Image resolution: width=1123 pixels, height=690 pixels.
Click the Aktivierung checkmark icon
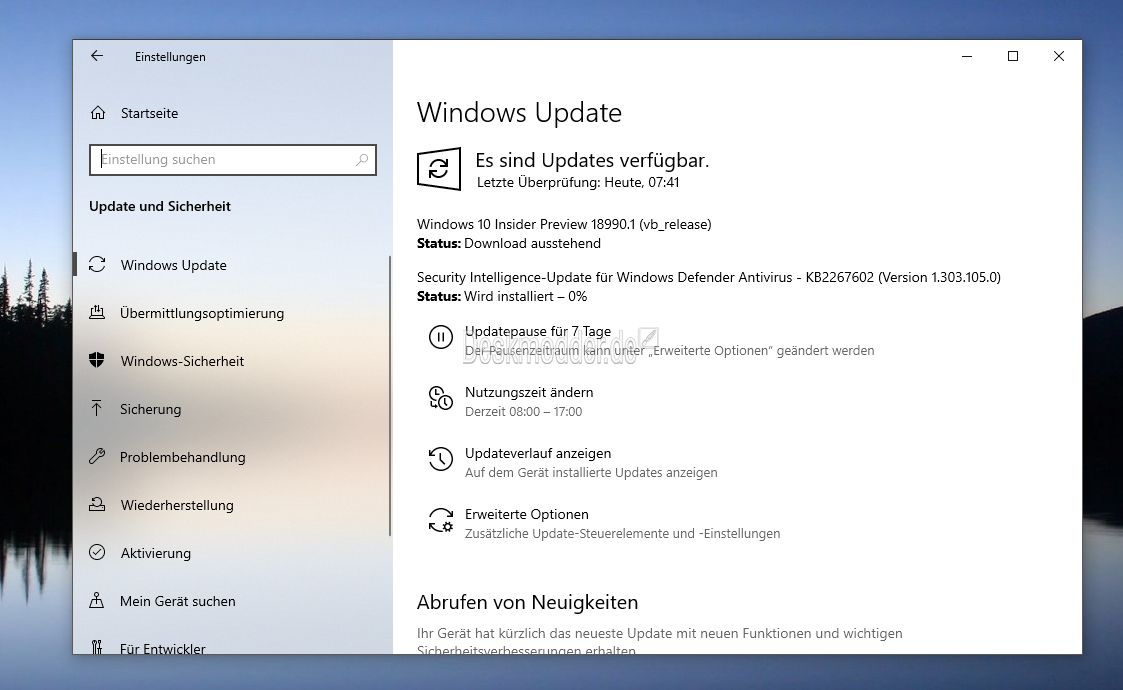pos(97,552)
